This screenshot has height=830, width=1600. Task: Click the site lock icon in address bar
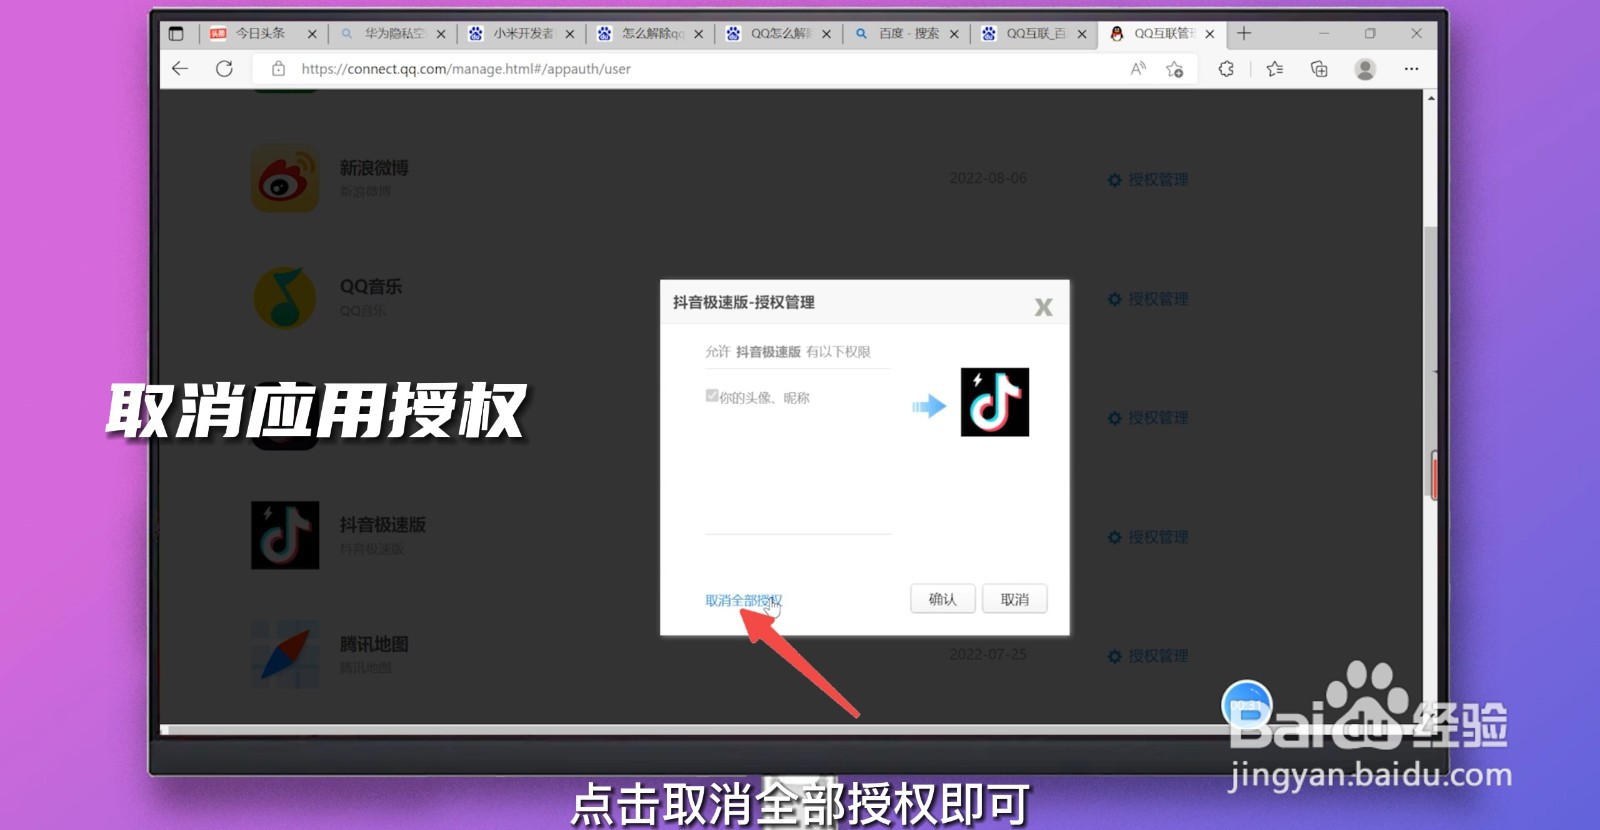point(279,69)
